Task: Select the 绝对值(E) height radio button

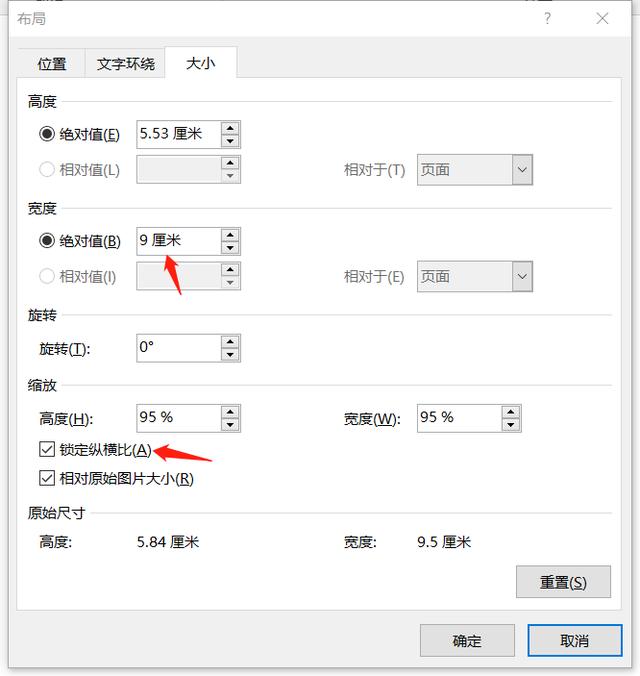Action: [x=47, y=135]
